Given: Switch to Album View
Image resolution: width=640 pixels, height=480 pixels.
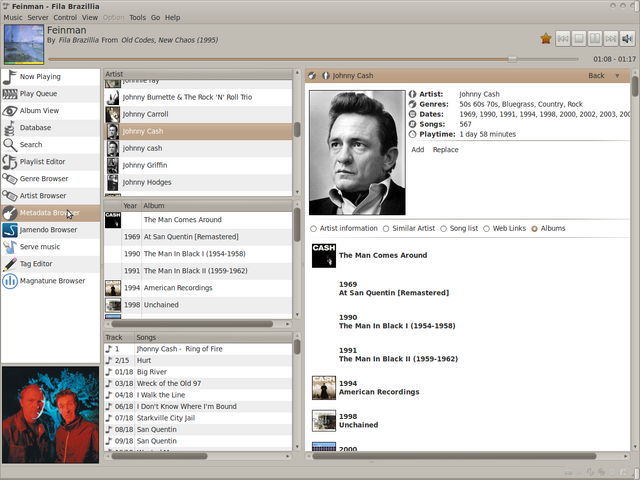Looking at the screenshot, I should [x=50, y=111].
